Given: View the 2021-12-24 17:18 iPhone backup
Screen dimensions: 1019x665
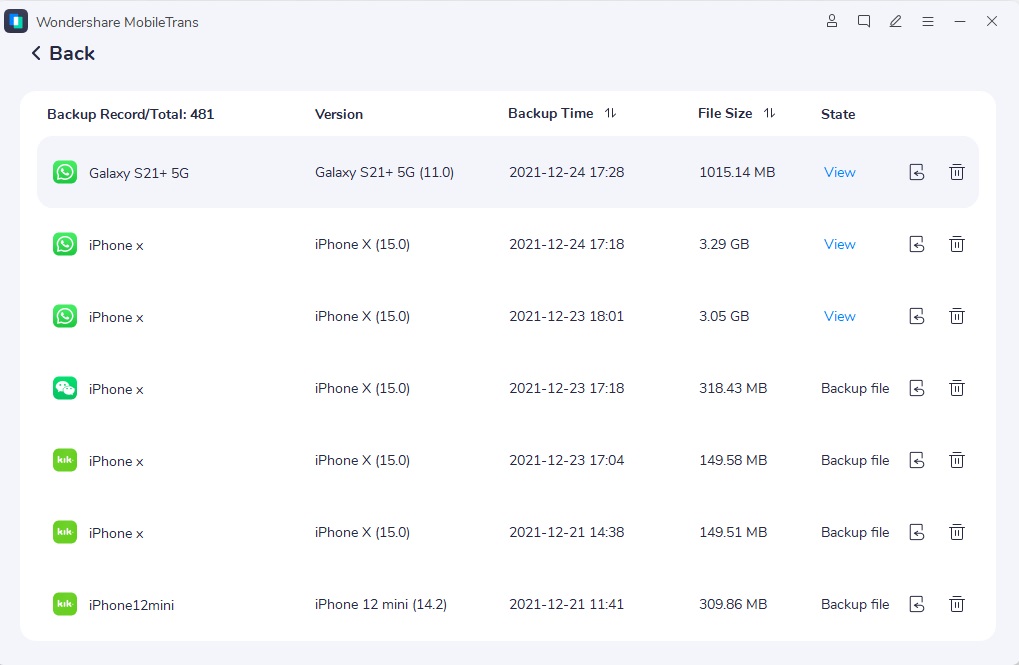Looking at the screenshot, I should [840, 244].
